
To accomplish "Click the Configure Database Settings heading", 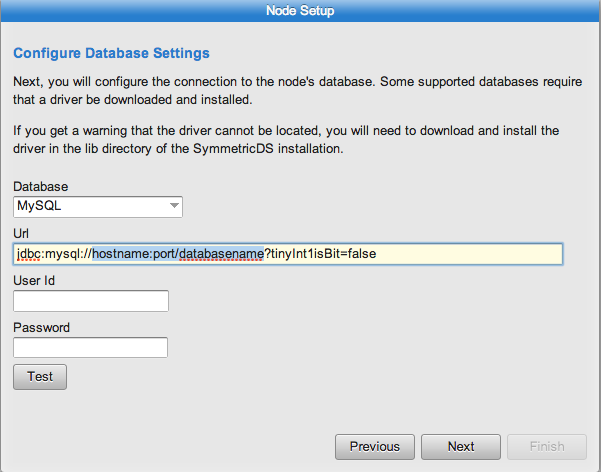I will click(x=111, y=53).
